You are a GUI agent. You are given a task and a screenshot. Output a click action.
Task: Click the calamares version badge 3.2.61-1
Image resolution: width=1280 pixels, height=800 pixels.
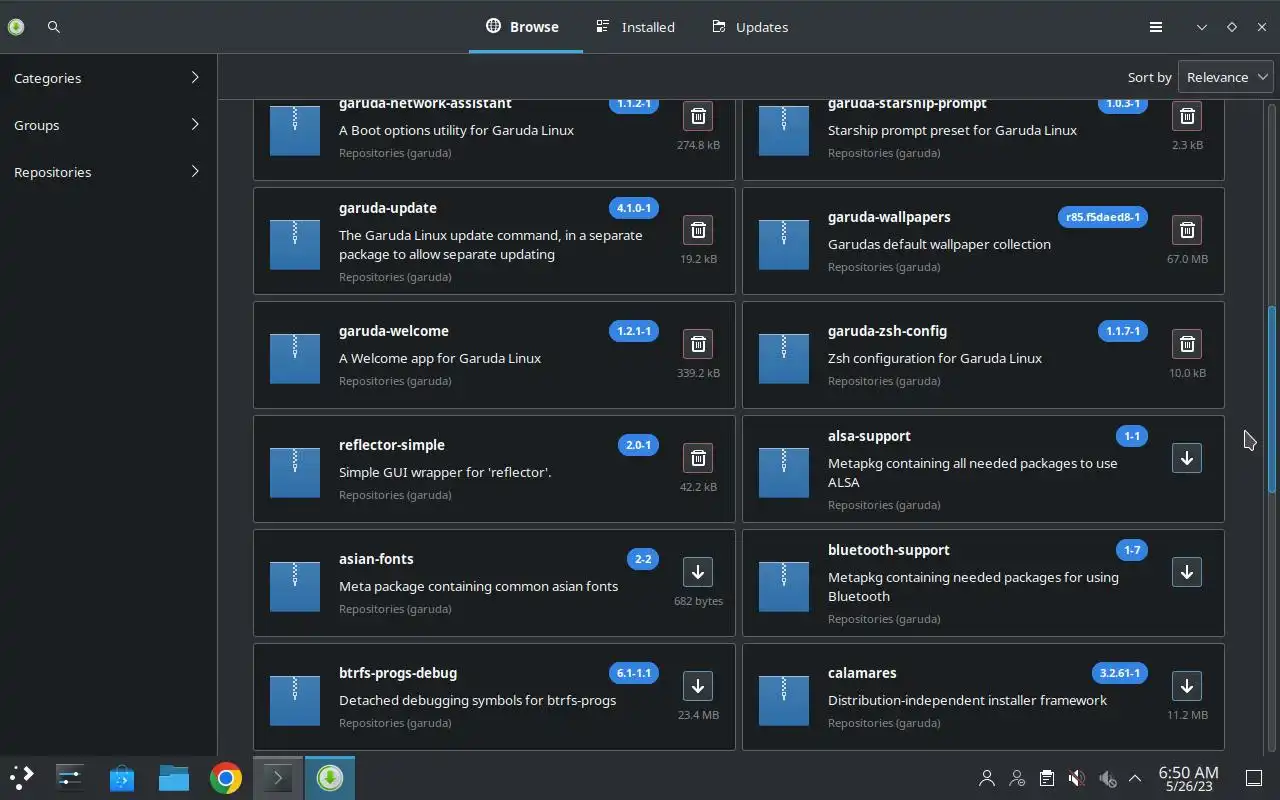pyautogui.click(x=1120, y=673)
